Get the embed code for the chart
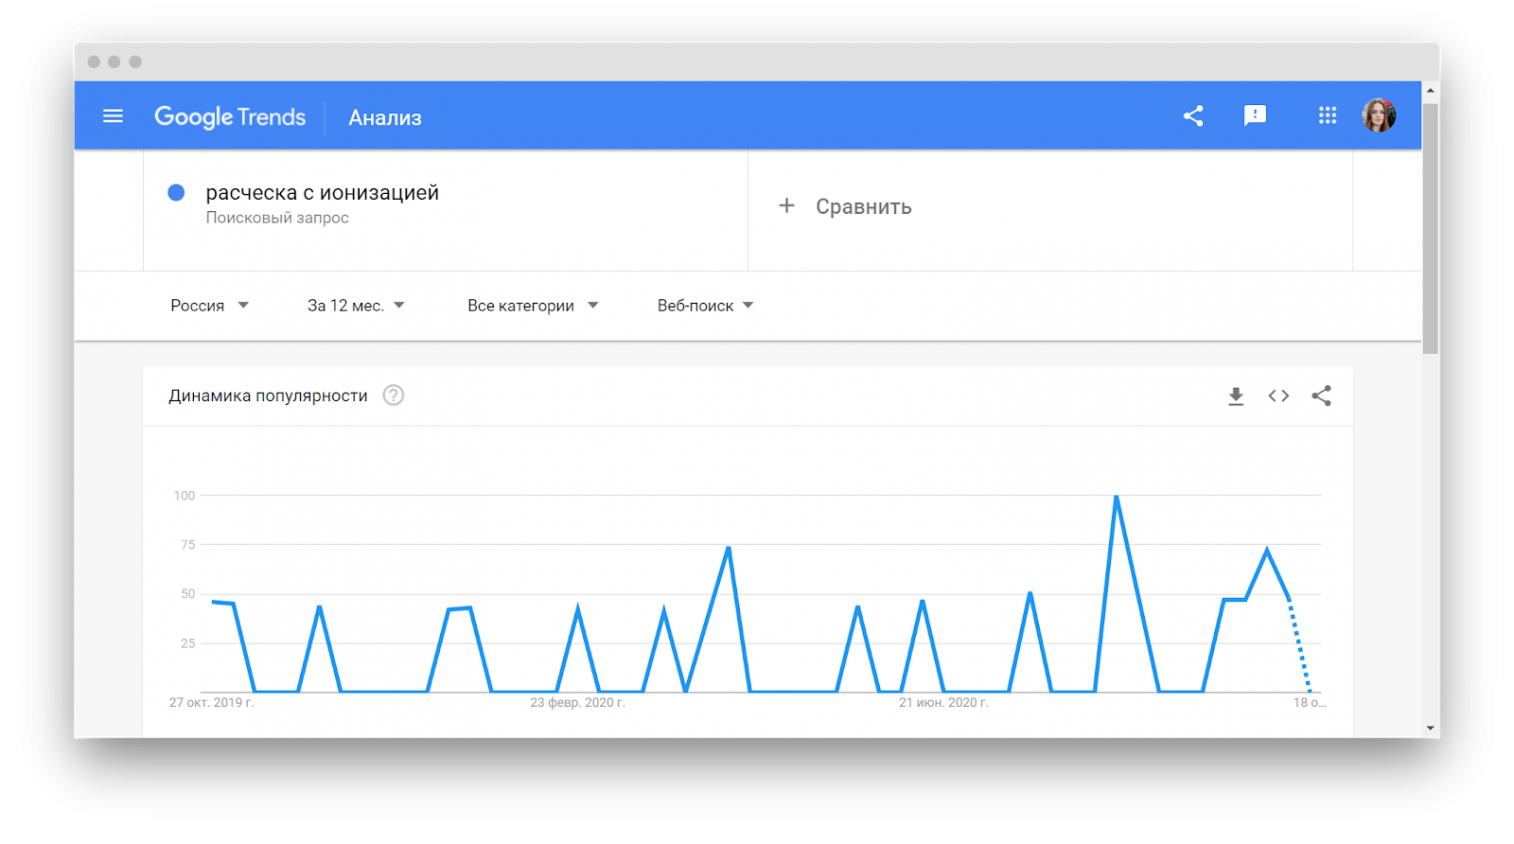This screenshot has height=844, width=1514. coord(1278,396)
